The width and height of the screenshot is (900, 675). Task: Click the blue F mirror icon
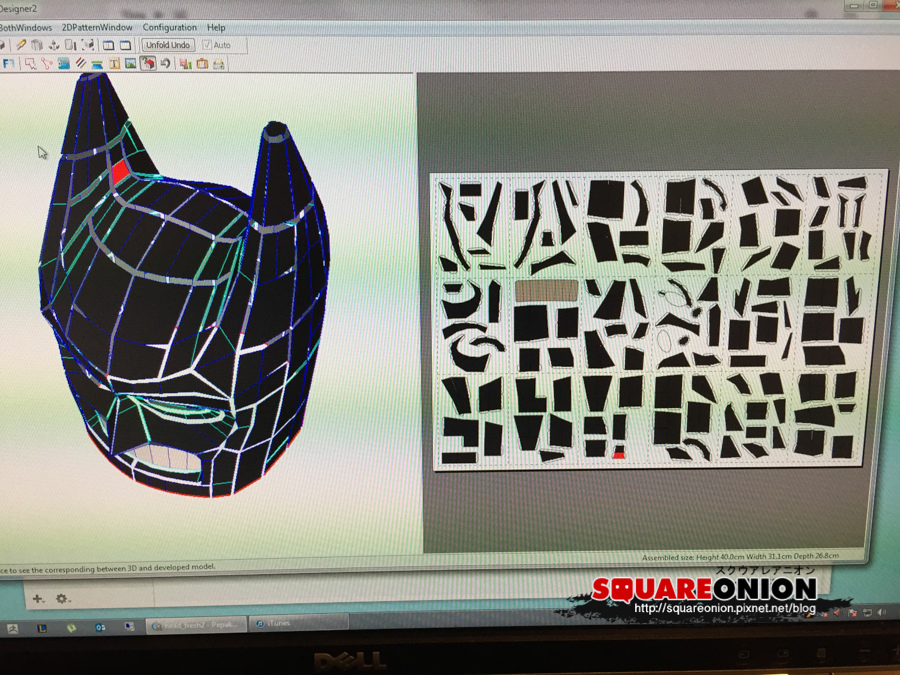click(x=9, y=64)
